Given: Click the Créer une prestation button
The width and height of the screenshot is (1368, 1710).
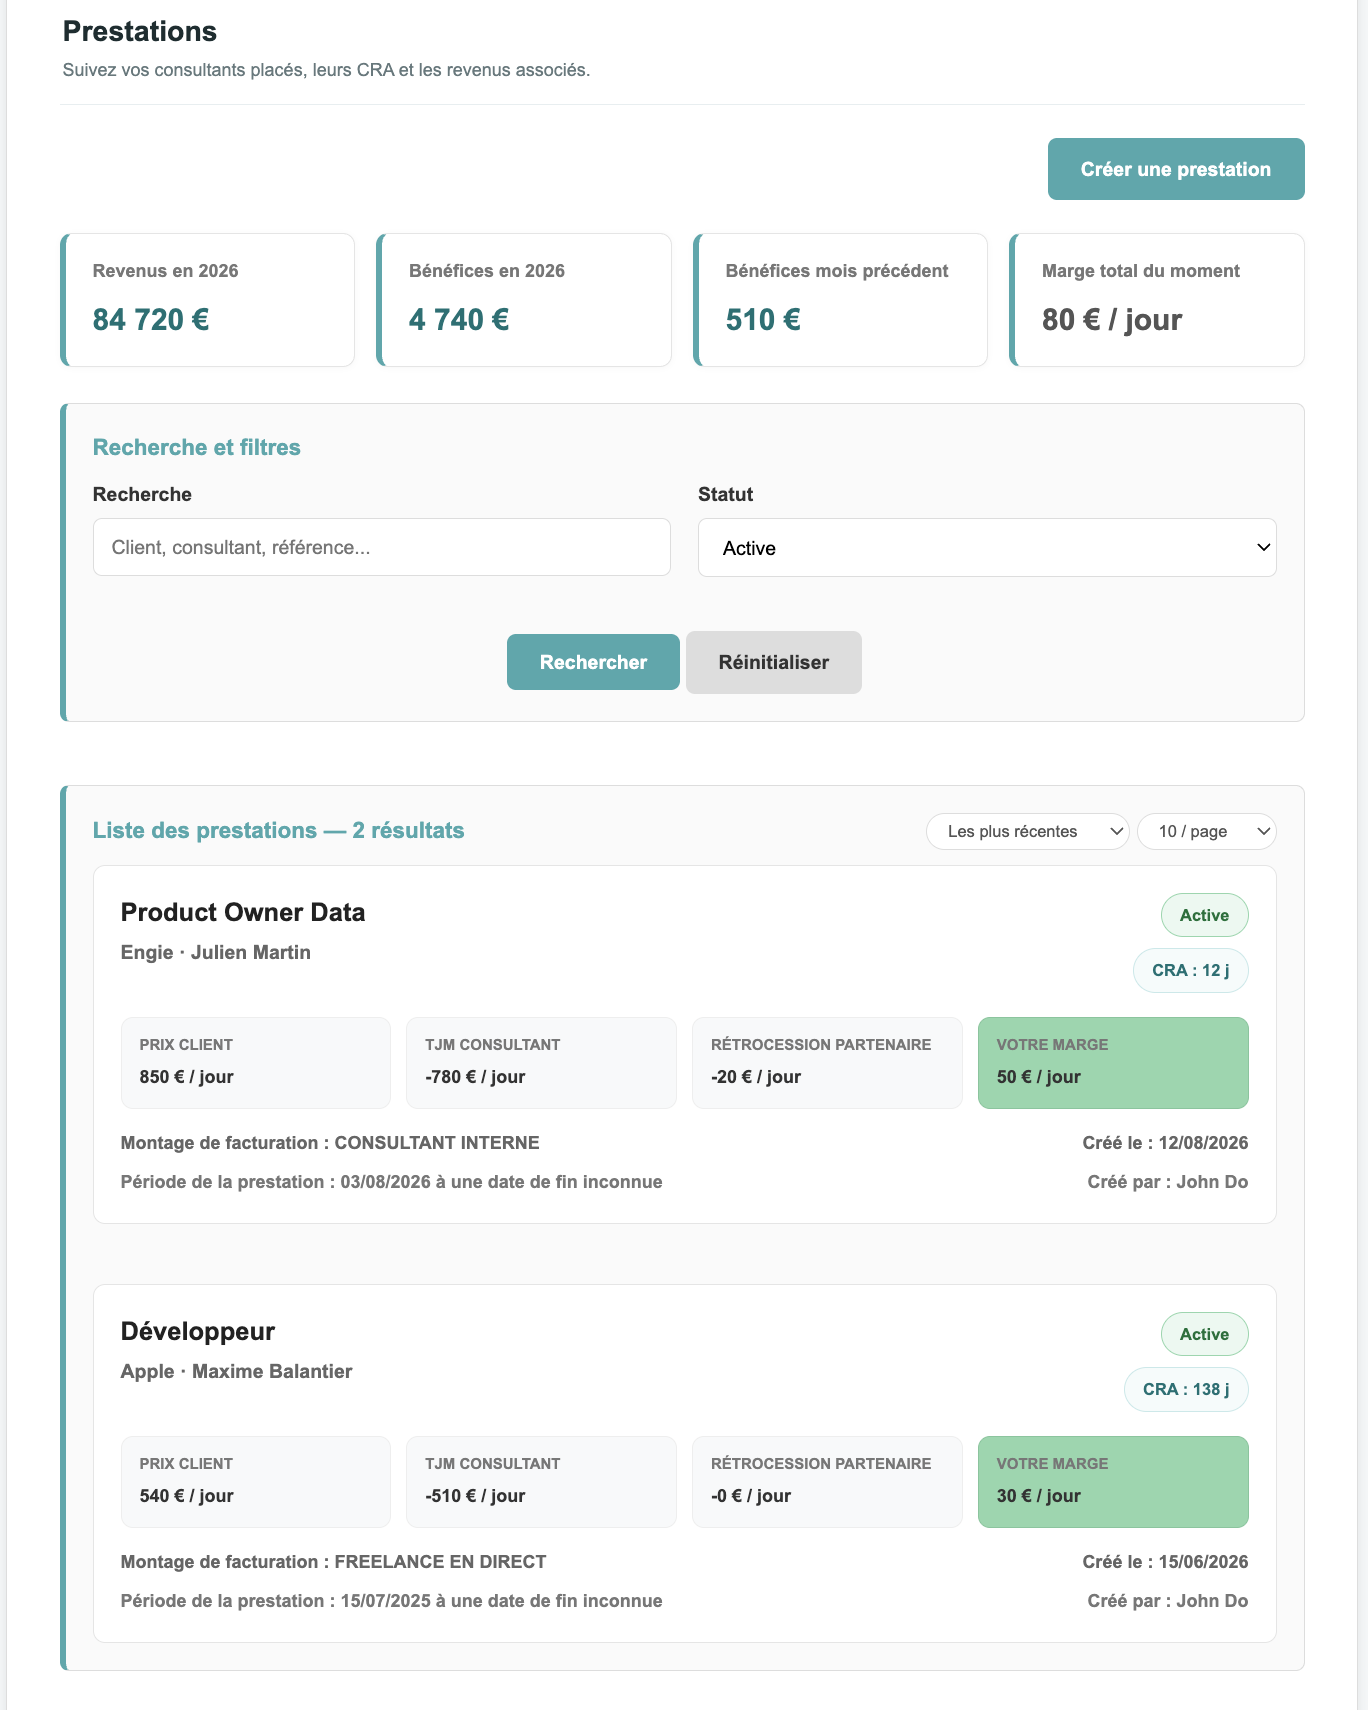Looking at the screenshot, I should pyautogui.click(x=1176, y=169).
